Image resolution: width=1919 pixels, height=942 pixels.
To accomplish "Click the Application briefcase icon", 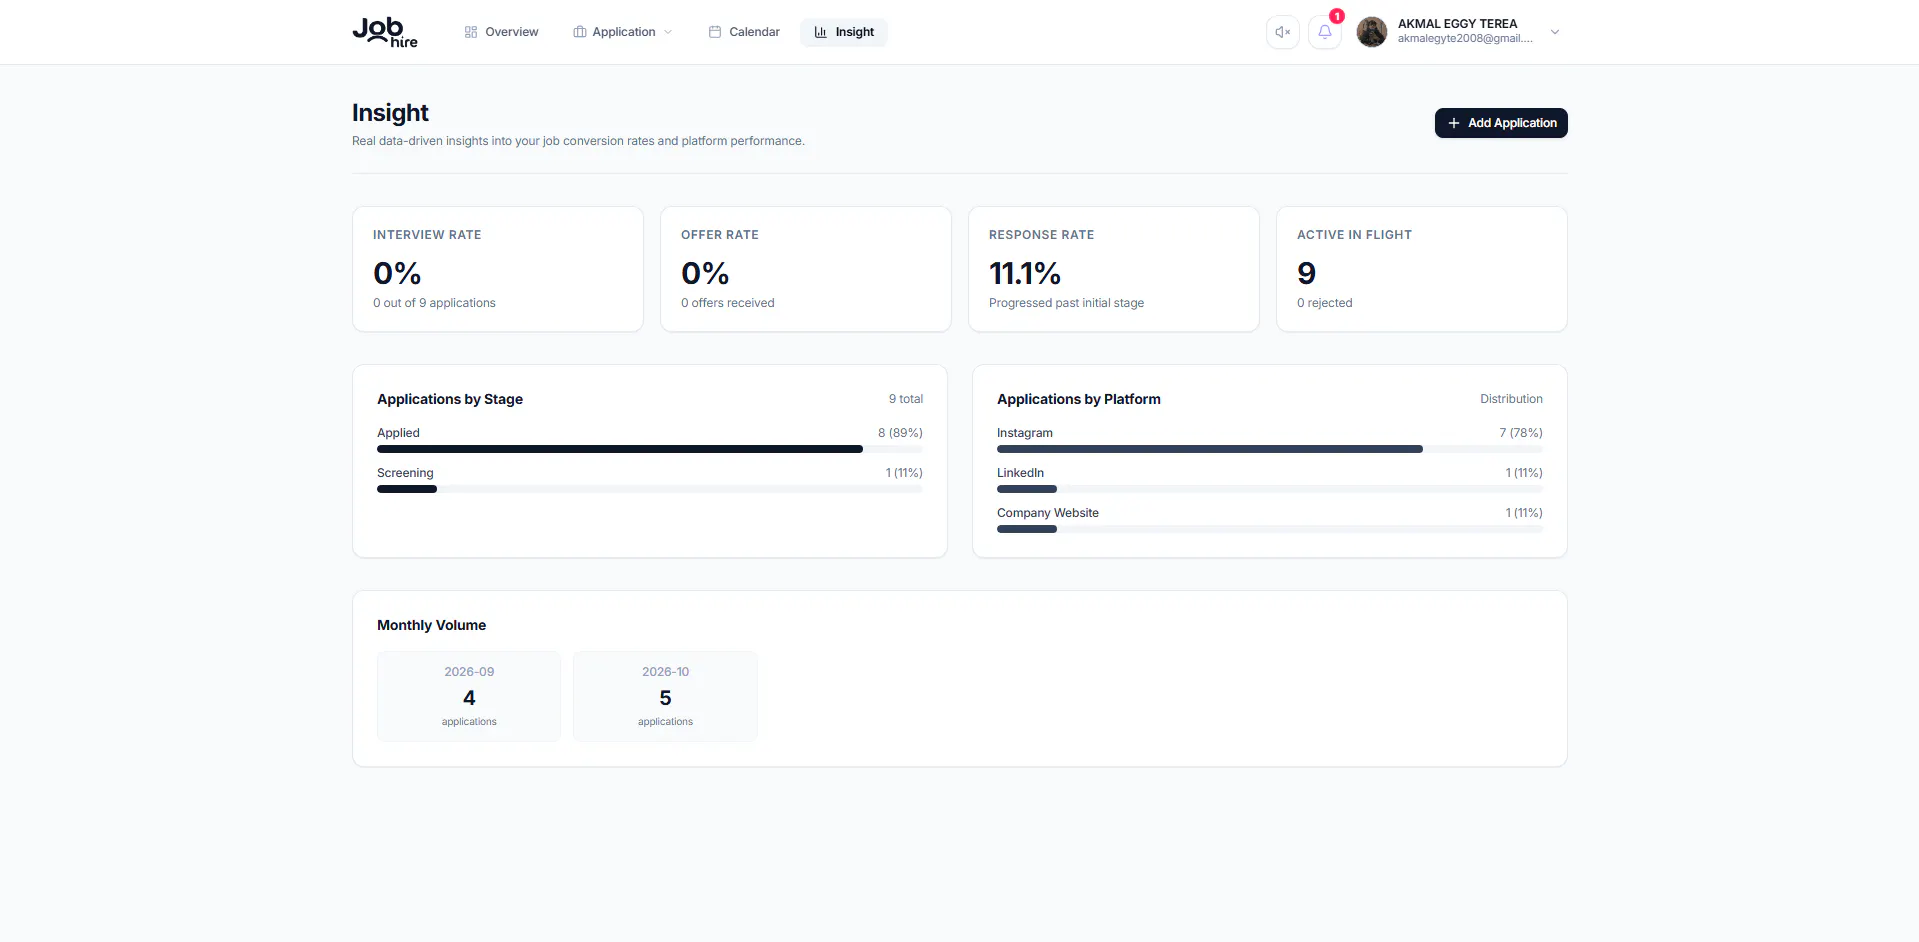I will pos(580,32).
